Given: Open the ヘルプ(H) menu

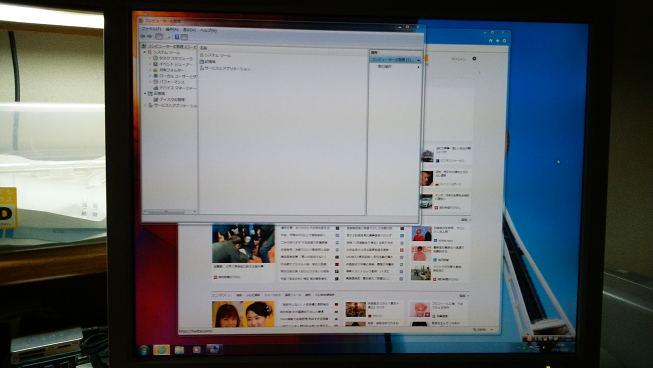Looking at the screenshot, I should [209, 30].
